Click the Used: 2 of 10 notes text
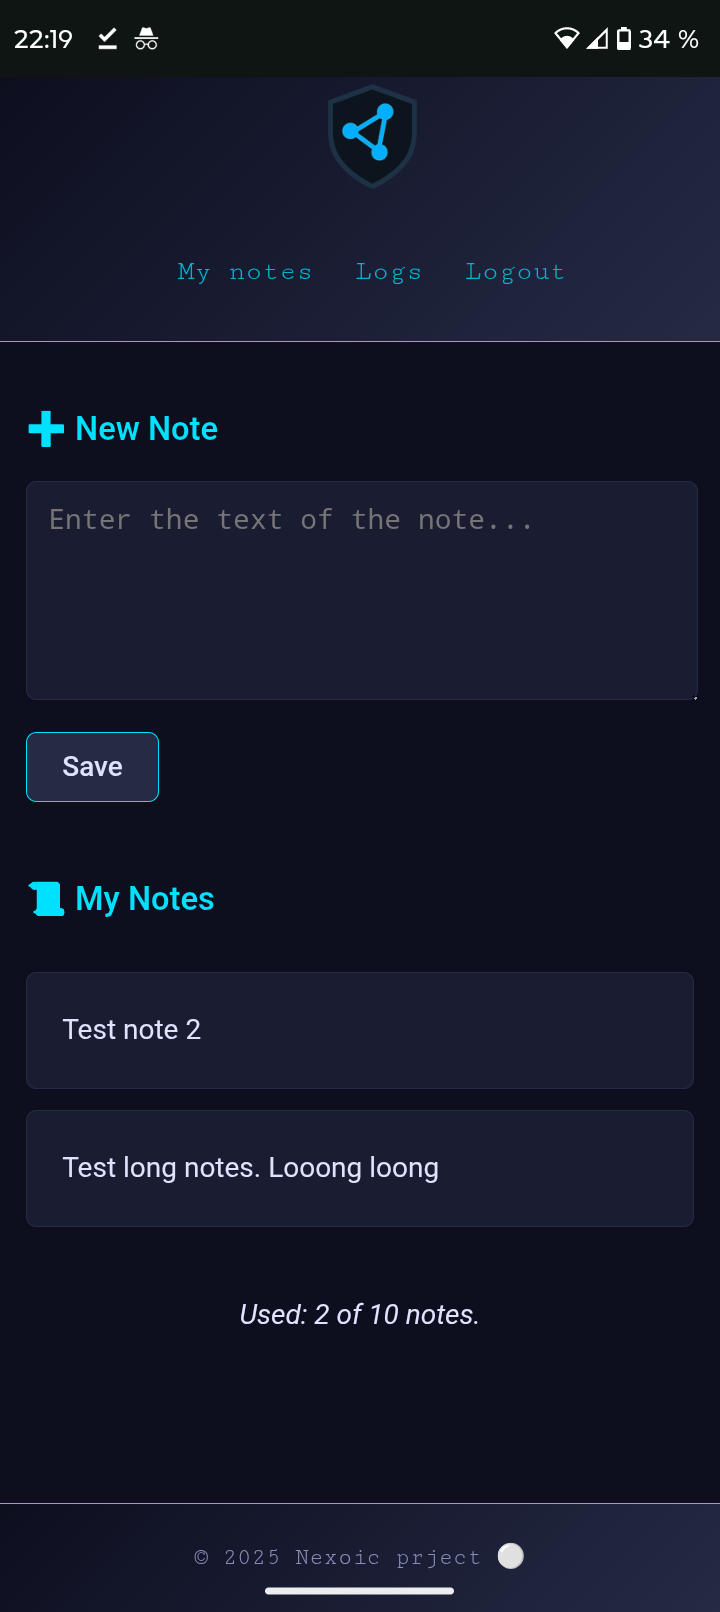720x1612 pixels. [x=360, y=1314]
